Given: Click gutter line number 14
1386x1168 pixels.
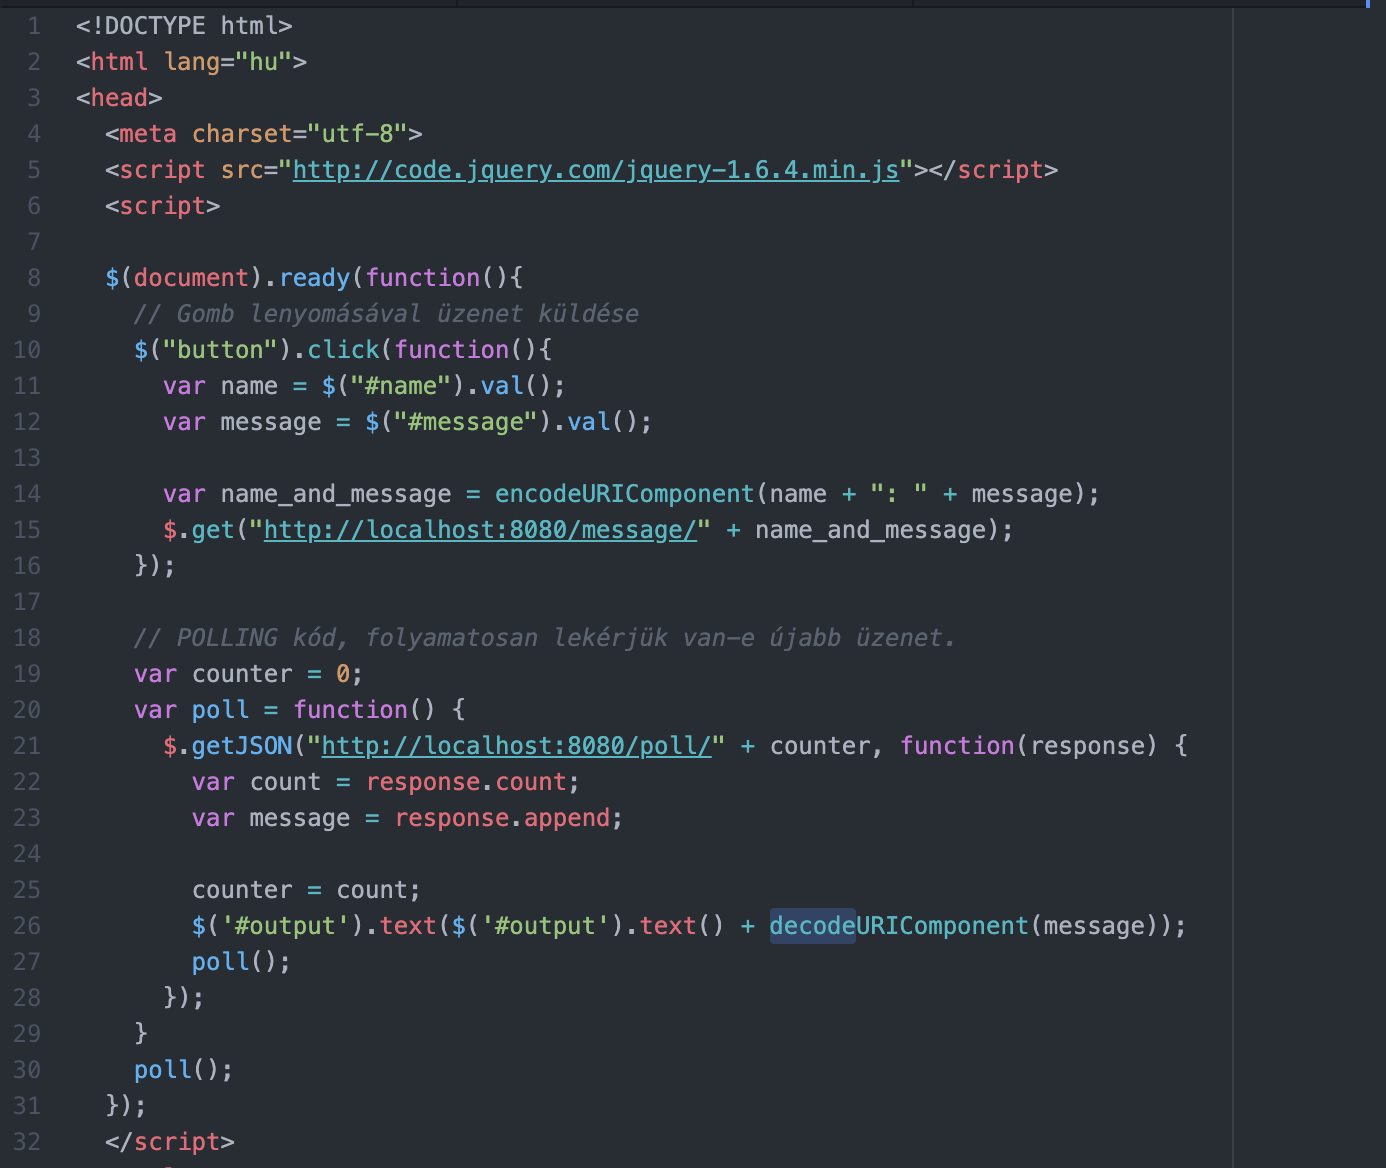Looking at the screenshot, I should coord(28,494).
